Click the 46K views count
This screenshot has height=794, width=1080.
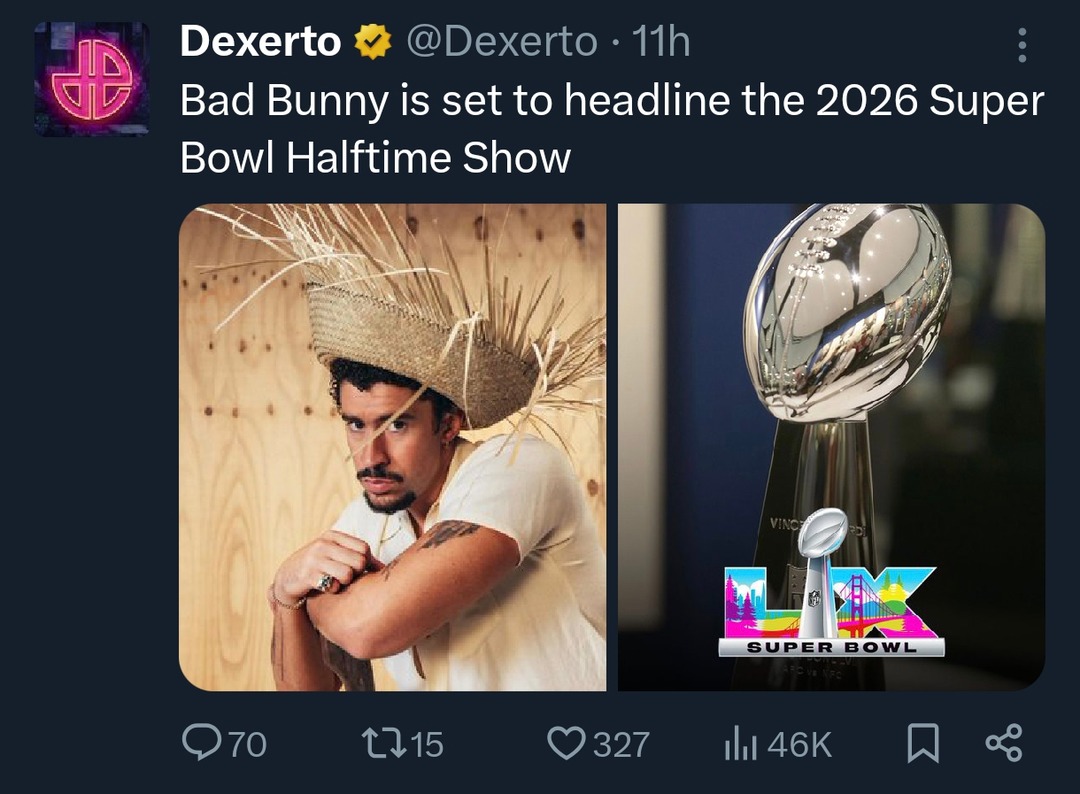coord(800,743)
